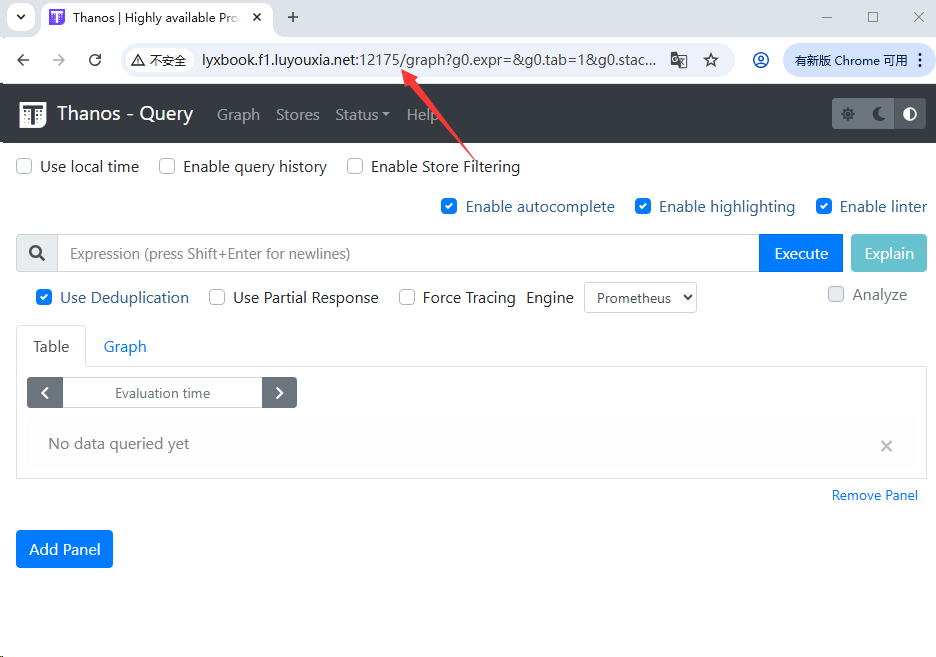Open the Engine Prometheus dropdown
936x657 pixels.
(x=640, y=298)
